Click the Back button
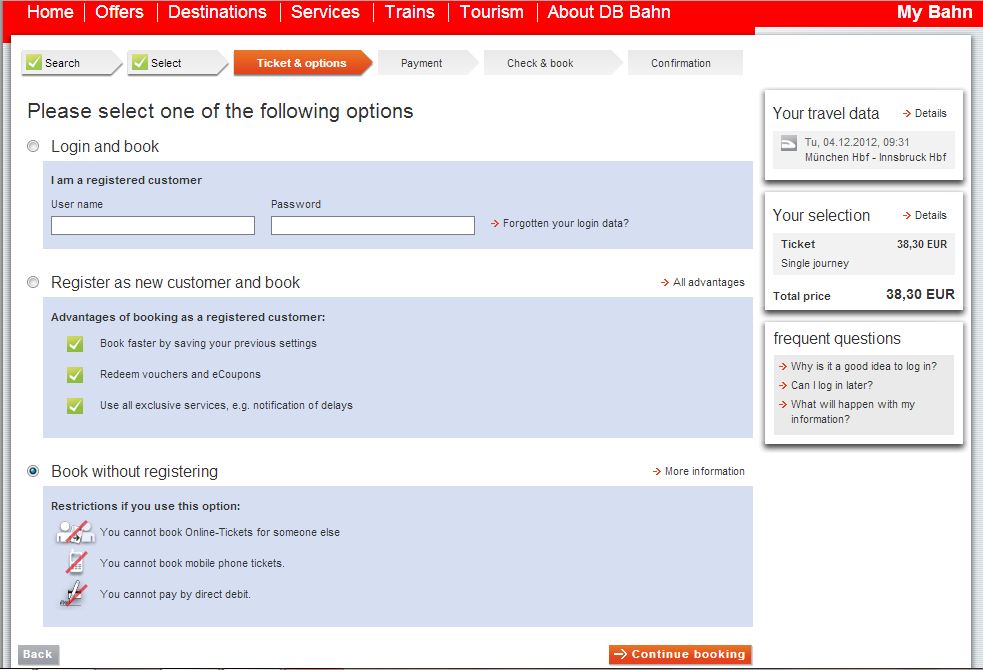Viewport: 983px width, 670px height. pos(38,654)
